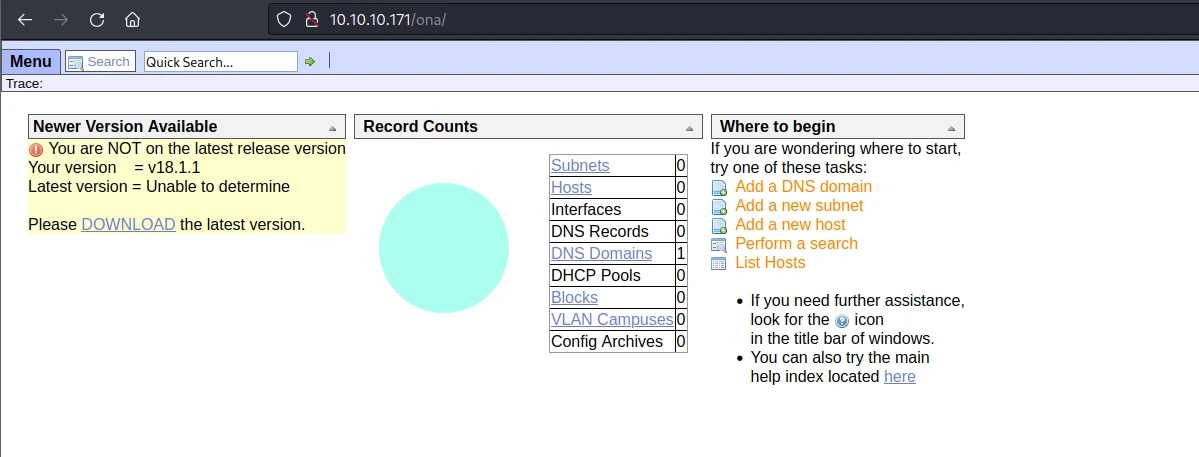The width and height of the screenshot is (1199, 457).
Task: Click the Interfaces row label
Action: pos(587,209)
